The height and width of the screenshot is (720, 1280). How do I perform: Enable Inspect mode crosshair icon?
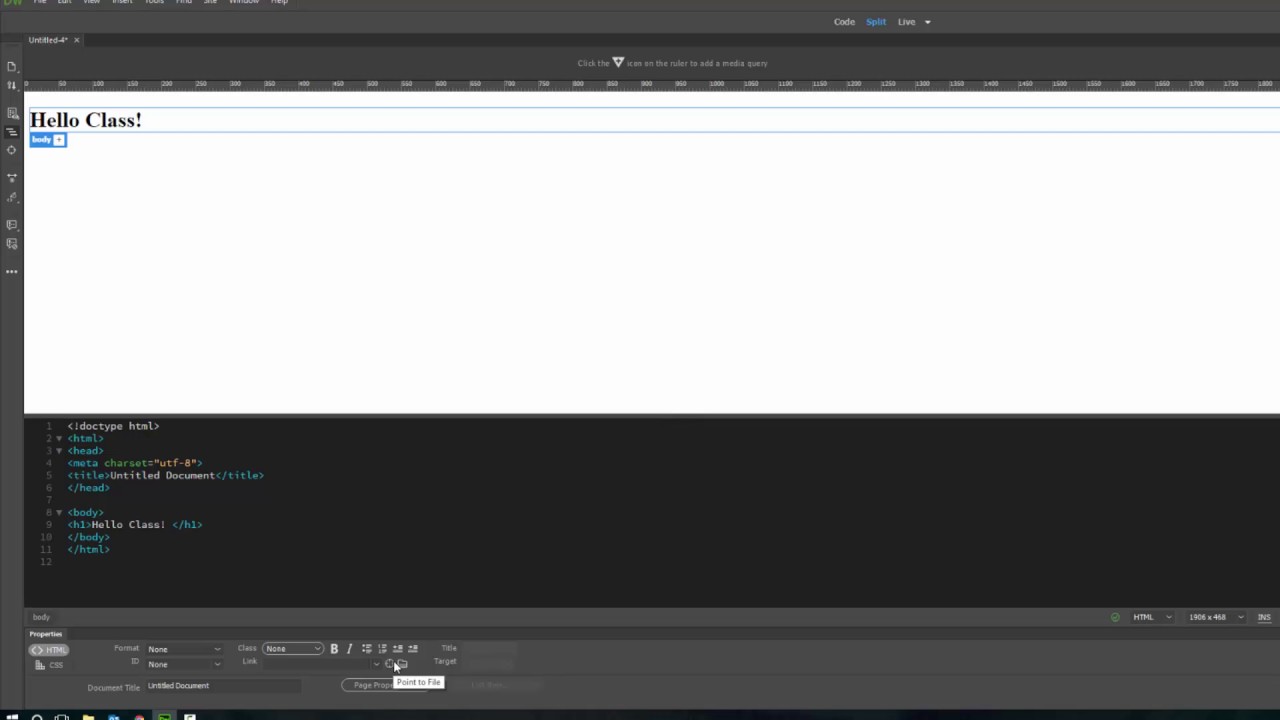12,150
